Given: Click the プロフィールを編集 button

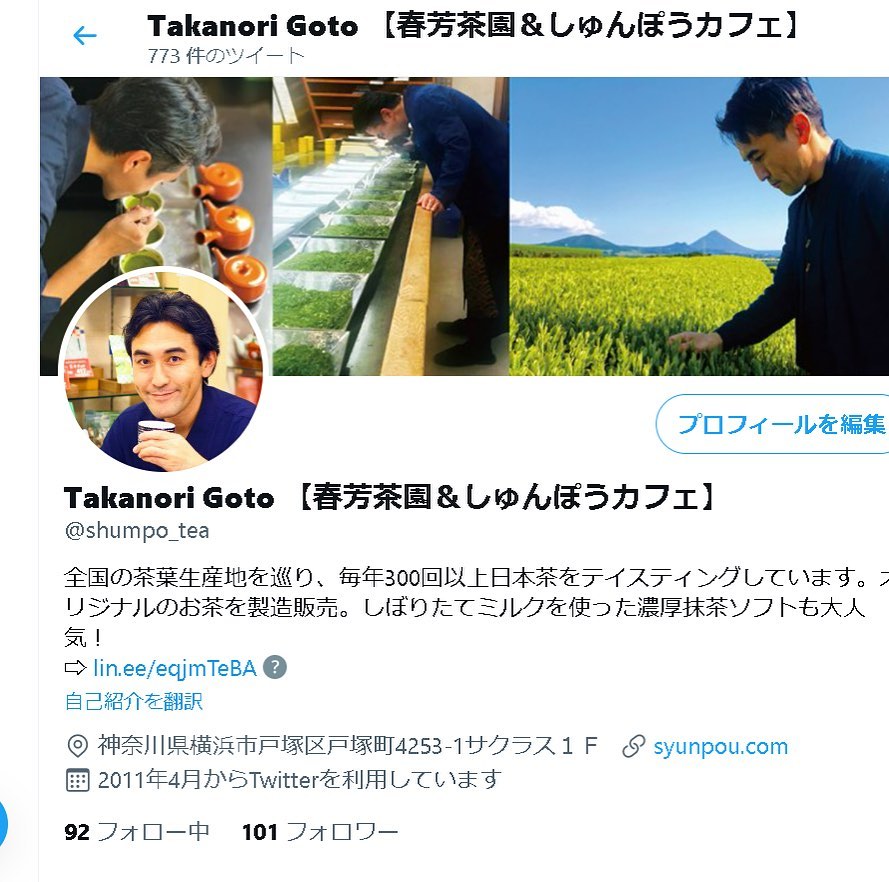Looking at the screenshot, I should point(773,424).
